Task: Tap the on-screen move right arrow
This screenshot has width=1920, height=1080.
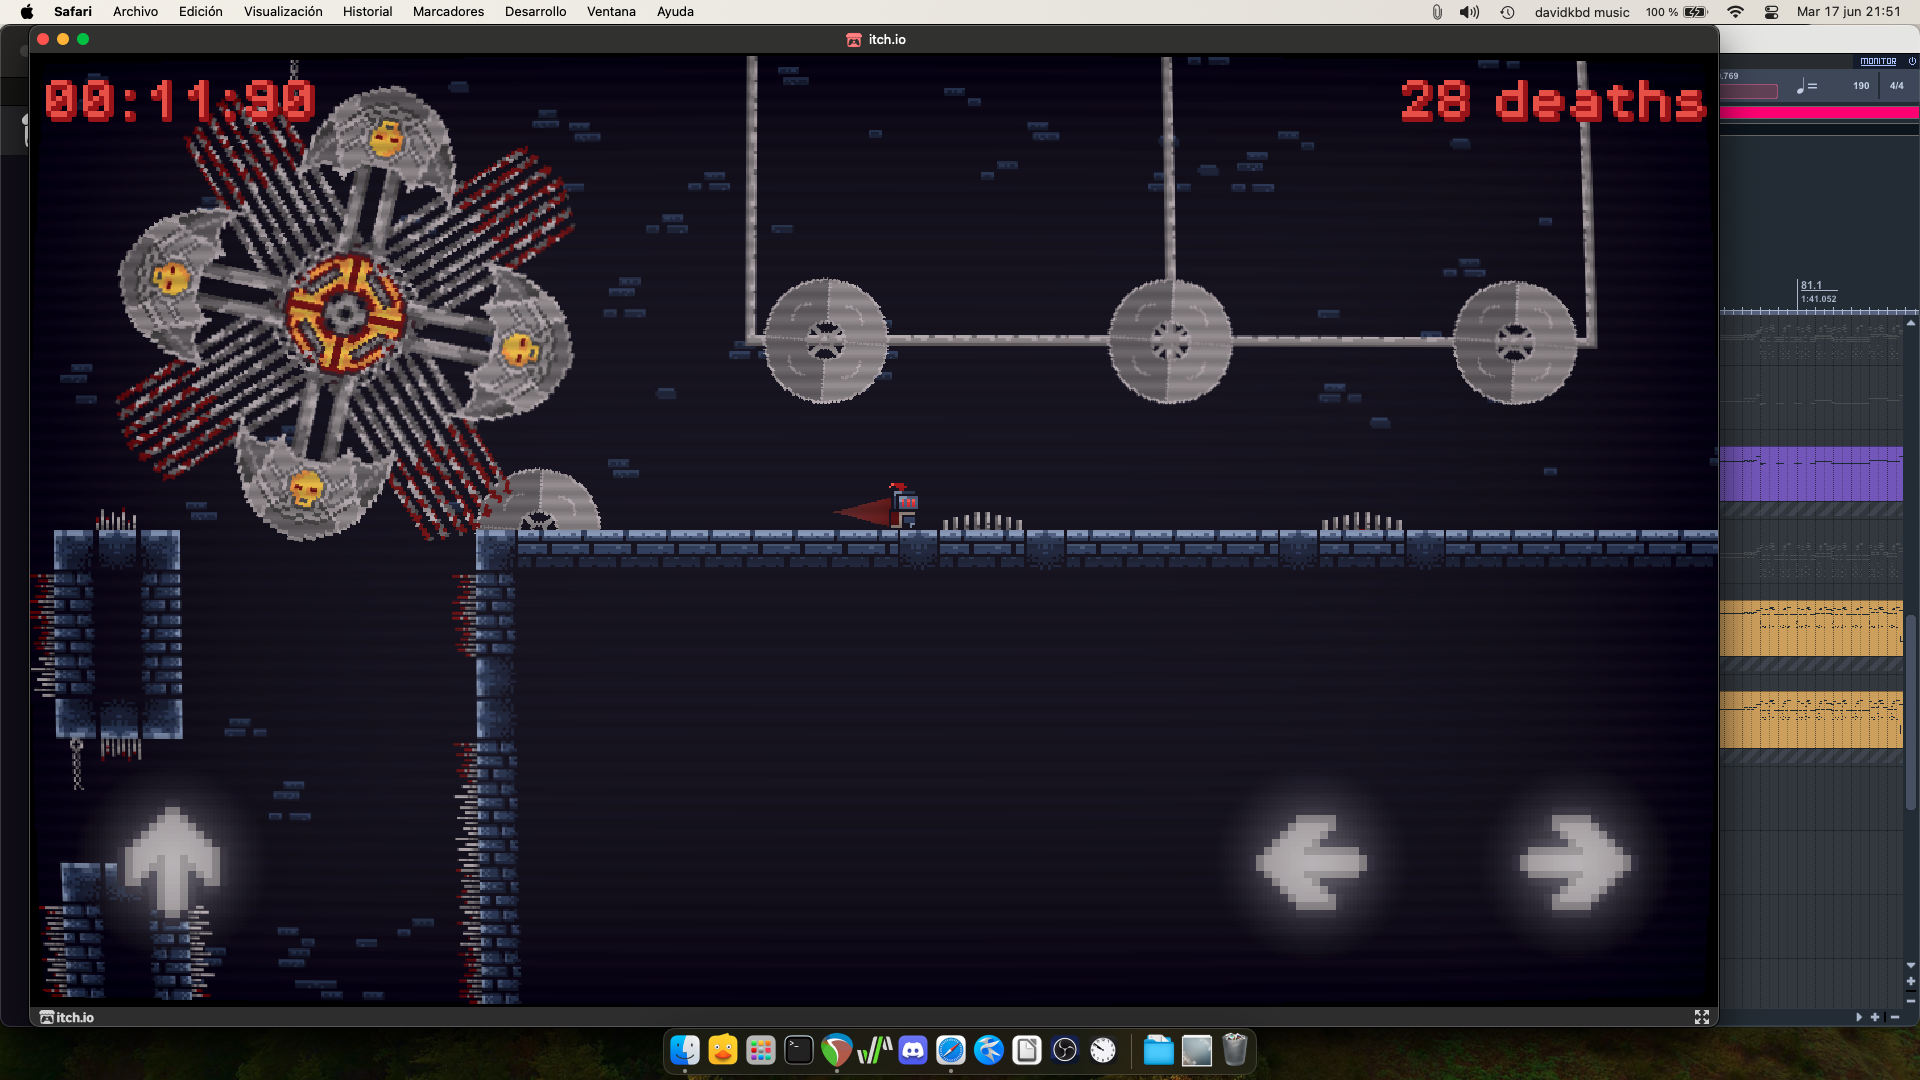Action: tap(1575, 861)
